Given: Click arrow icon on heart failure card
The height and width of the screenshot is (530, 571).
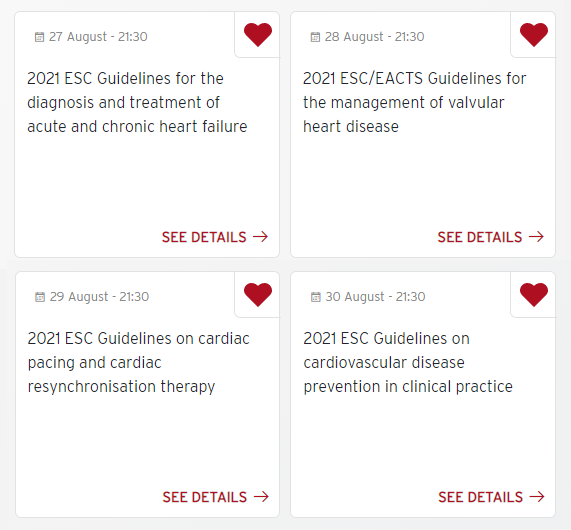Looking at the screenshot, I should [x=261, y=237].
